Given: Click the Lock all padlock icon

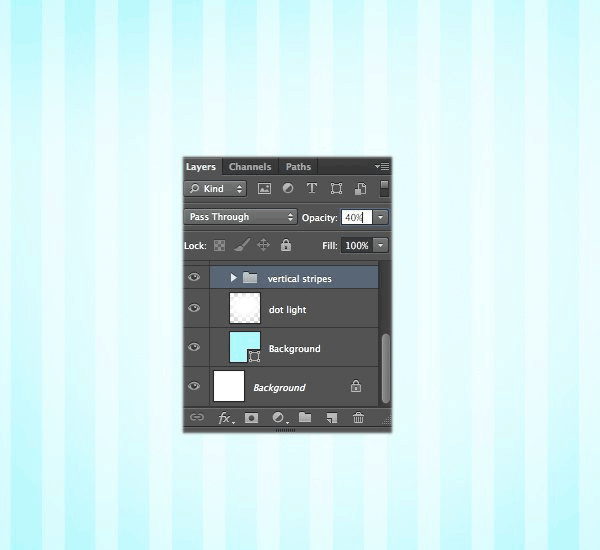Looking at the screenshot, I should tap(286, 245).
